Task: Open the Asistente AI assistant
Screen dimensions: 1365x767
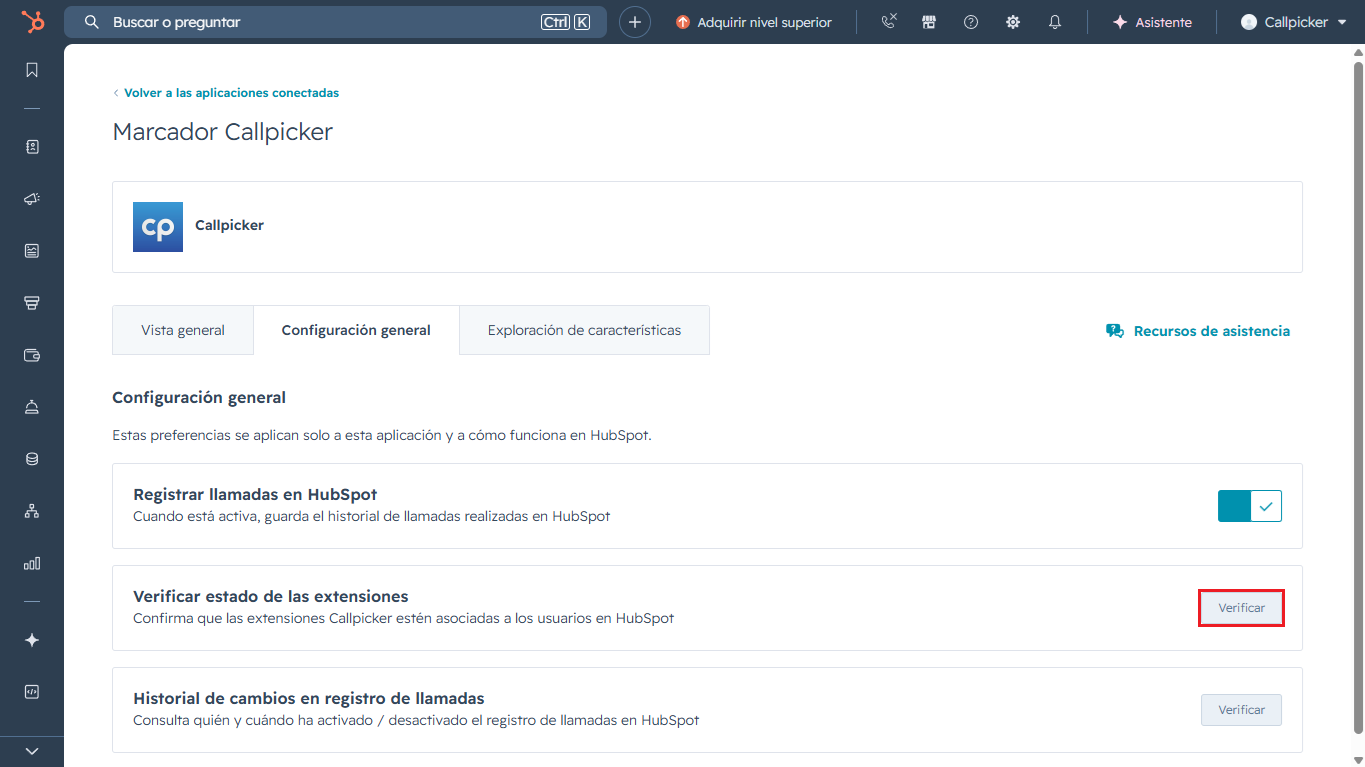Action: pos(1152,22)
